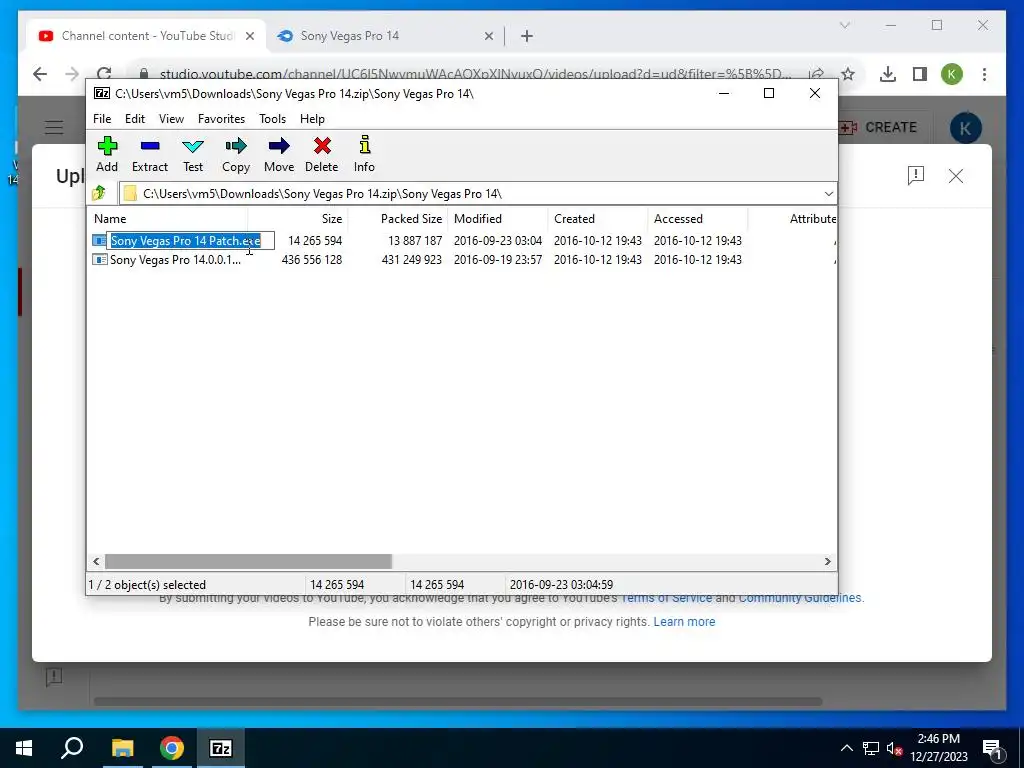Switch to Sony Vegas Pro 14 tab
Screen dimensions: 1024x768
point(385,36)
